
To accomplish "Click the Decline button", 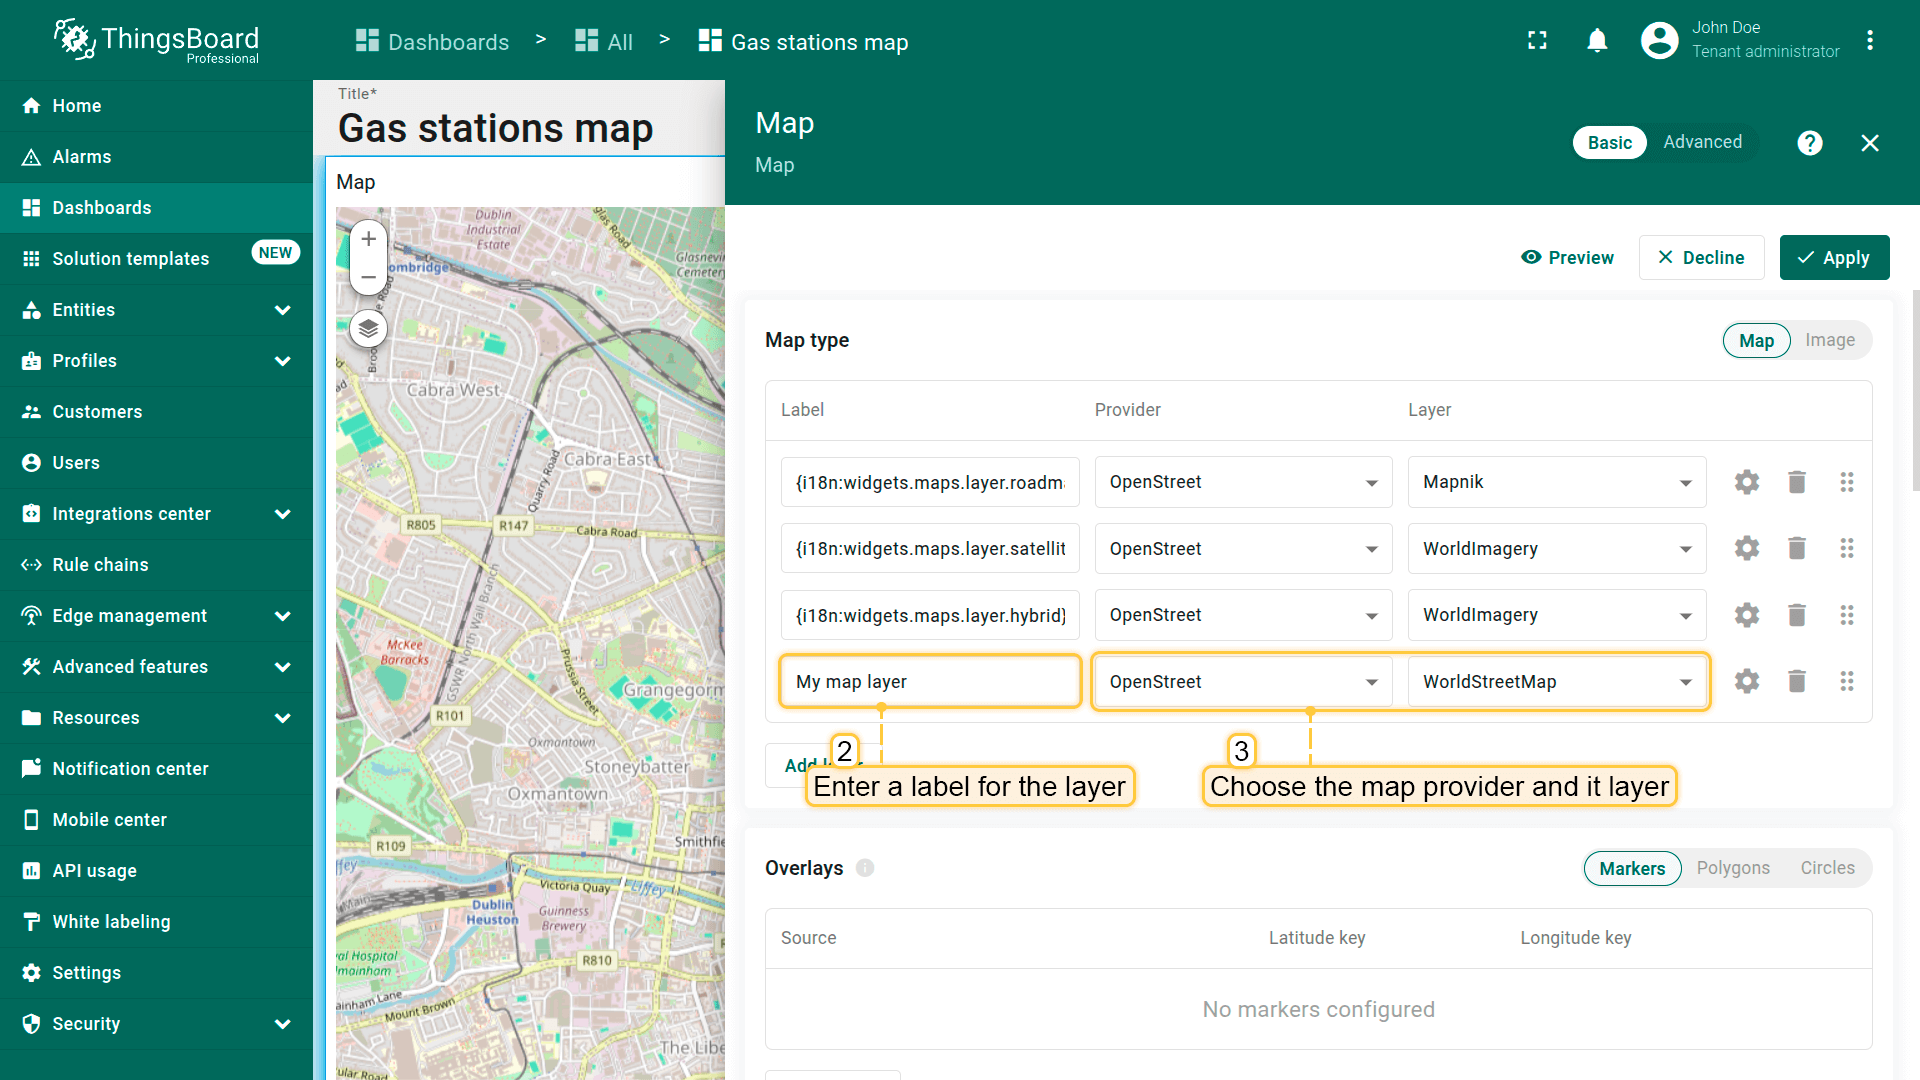I will tap(1701, 258).
